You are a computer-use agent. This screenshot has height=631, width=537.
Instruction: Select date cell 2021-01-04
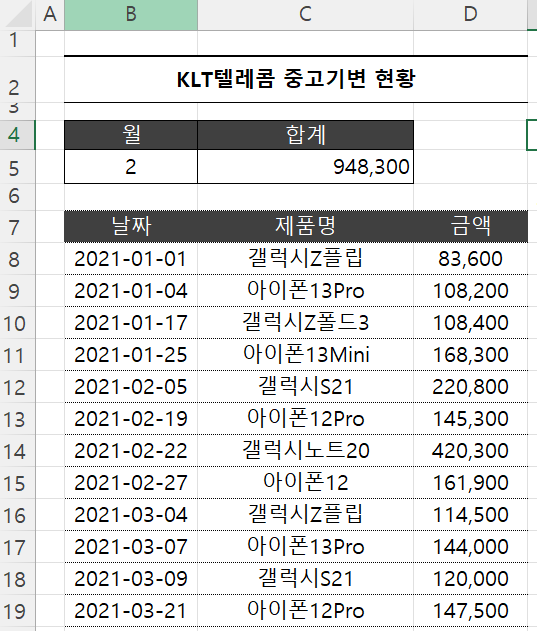tap(131, 291)
